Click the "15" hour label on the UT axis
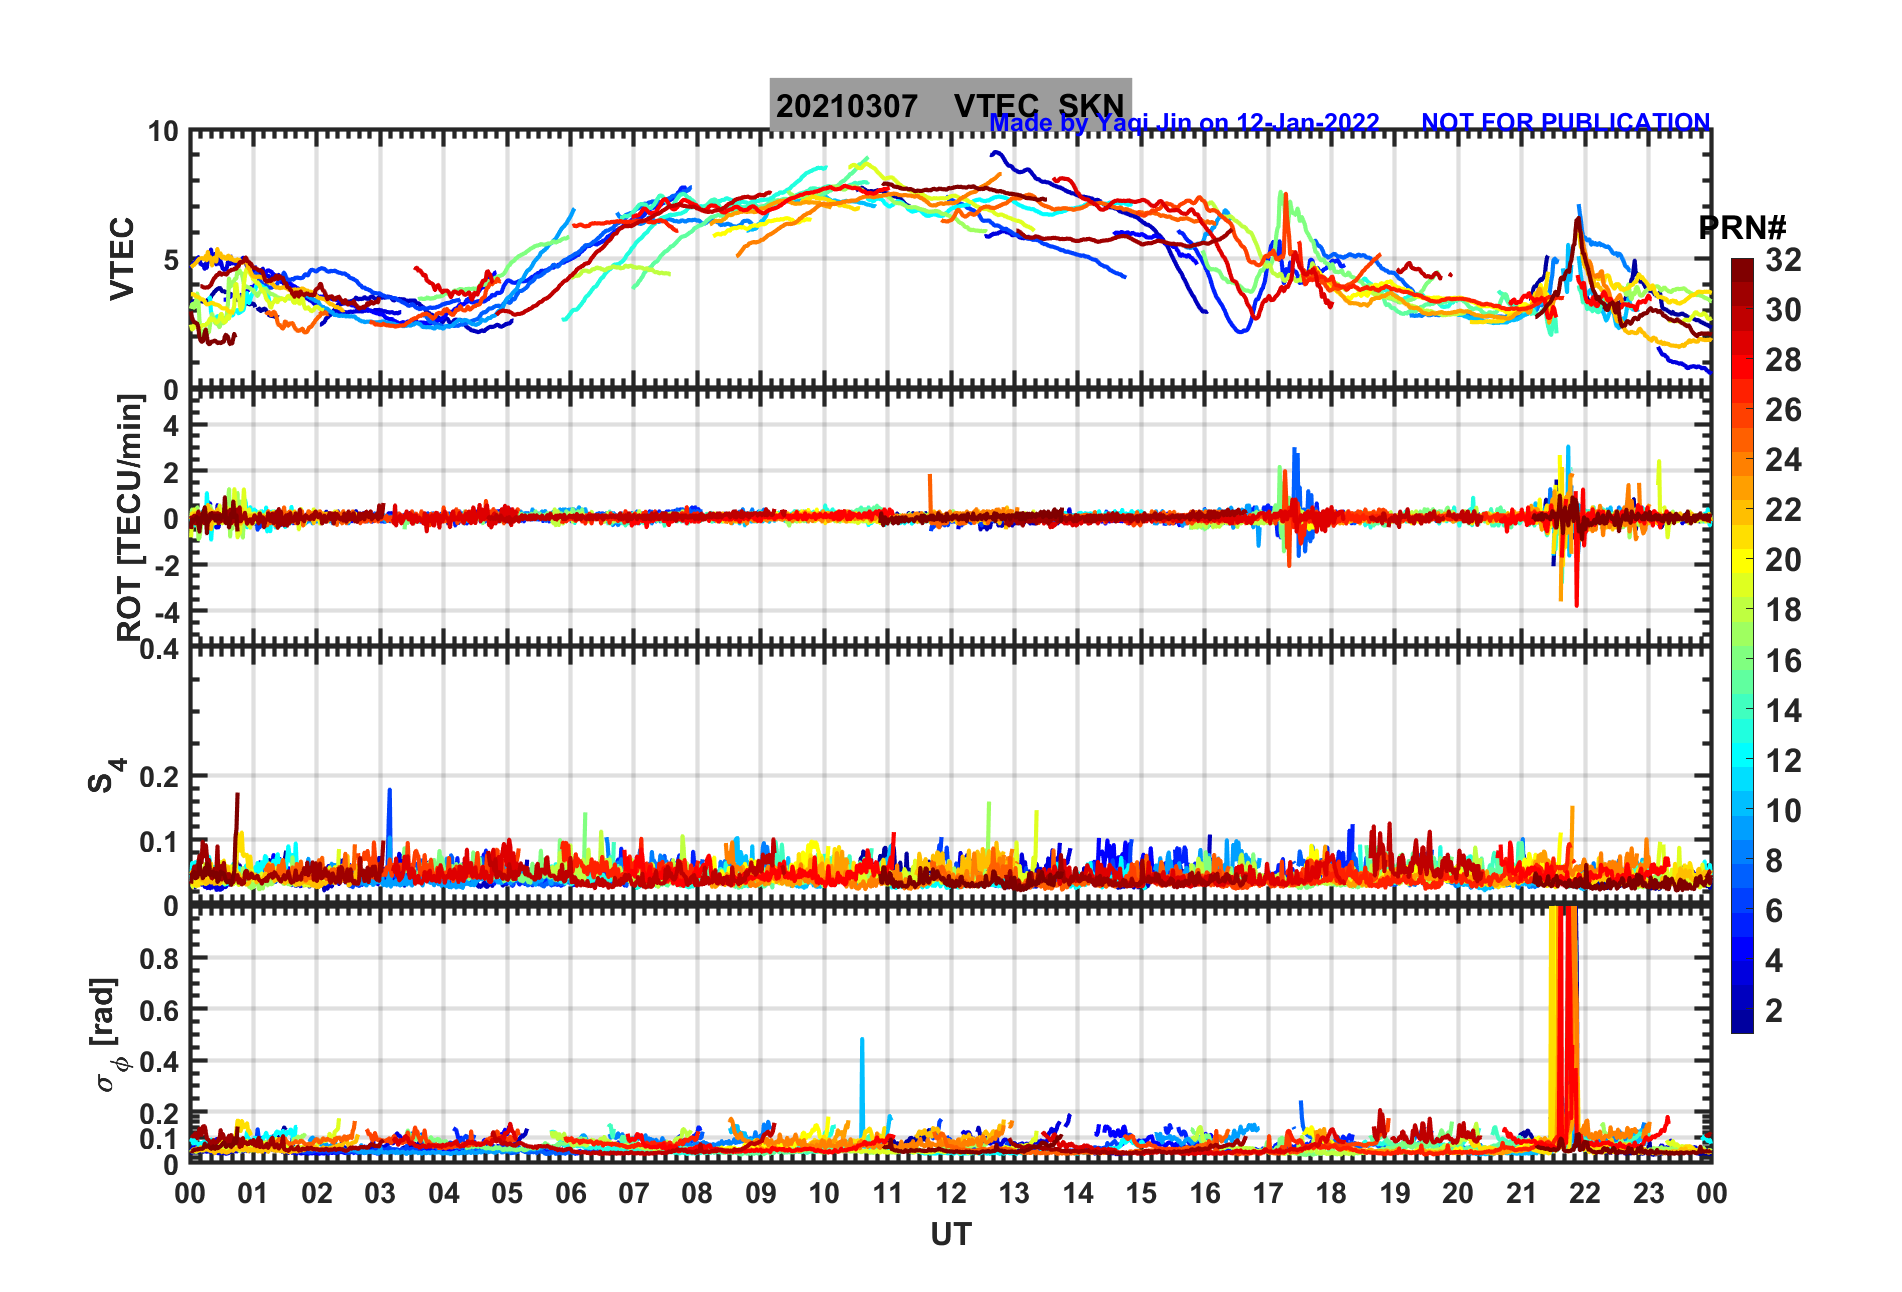This screenshot has width=1902, height=1292. point(1141,1193)
